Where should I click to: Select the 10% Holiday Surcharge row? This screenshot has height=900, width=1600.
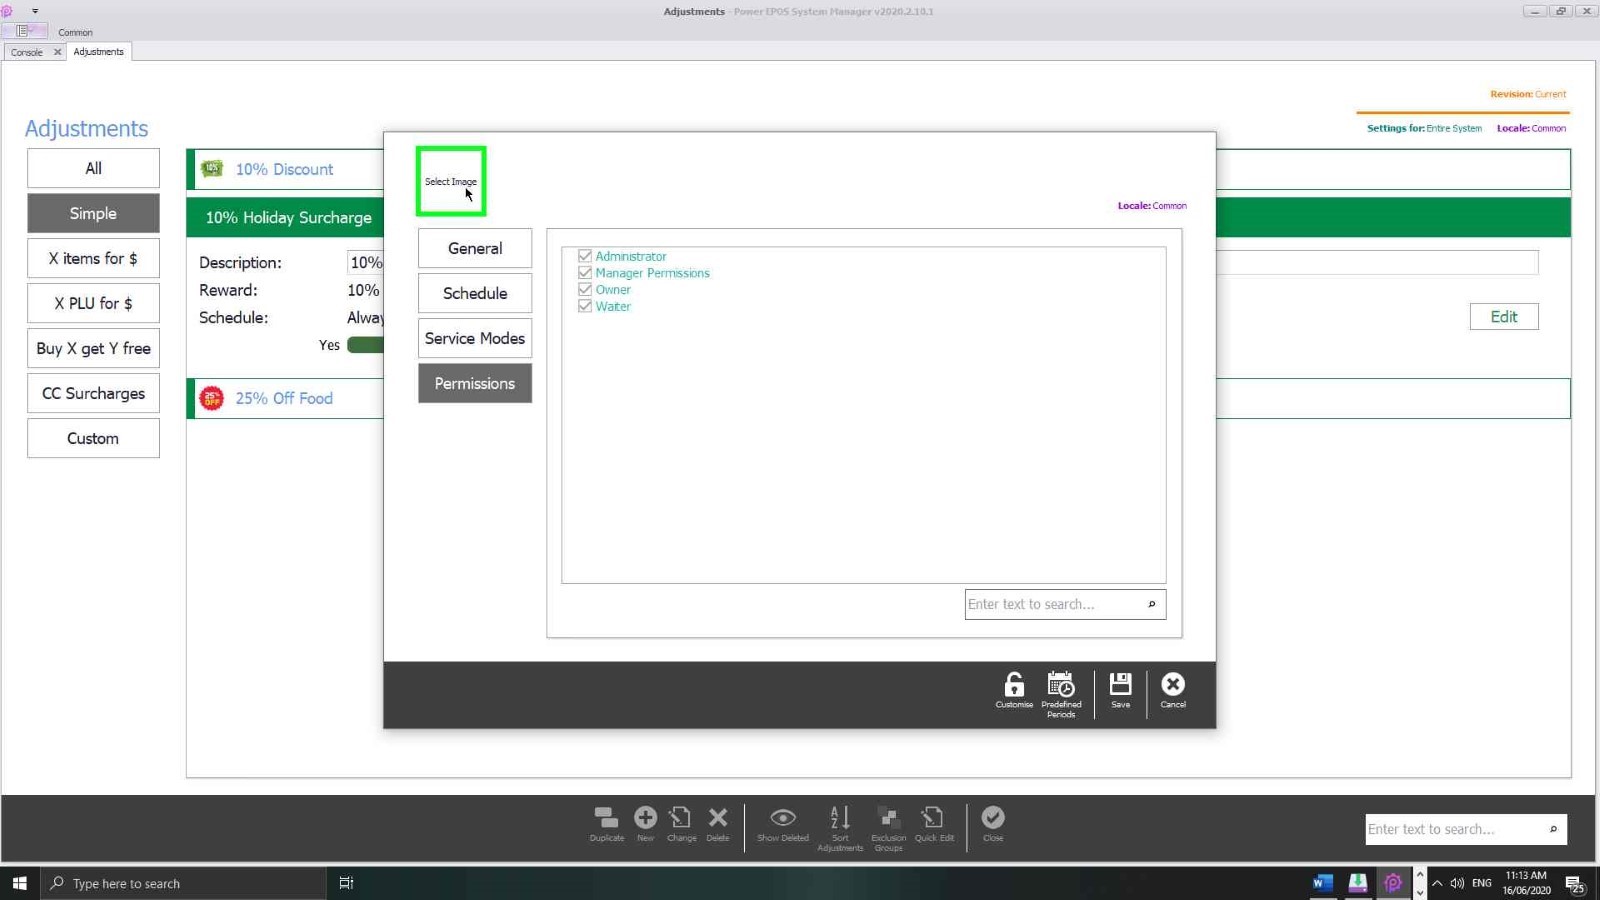tap(288, 217)
